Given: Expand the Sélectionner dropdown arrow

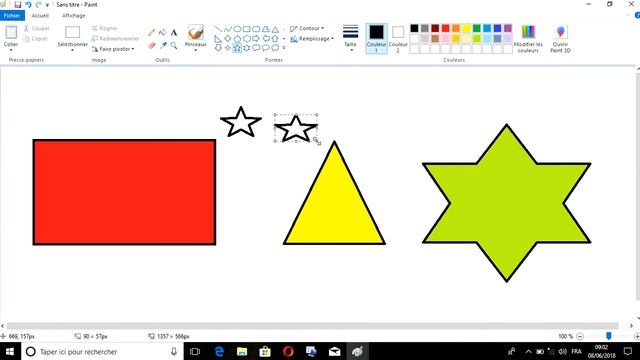Looking at the screenshot, I should [72, 50].
